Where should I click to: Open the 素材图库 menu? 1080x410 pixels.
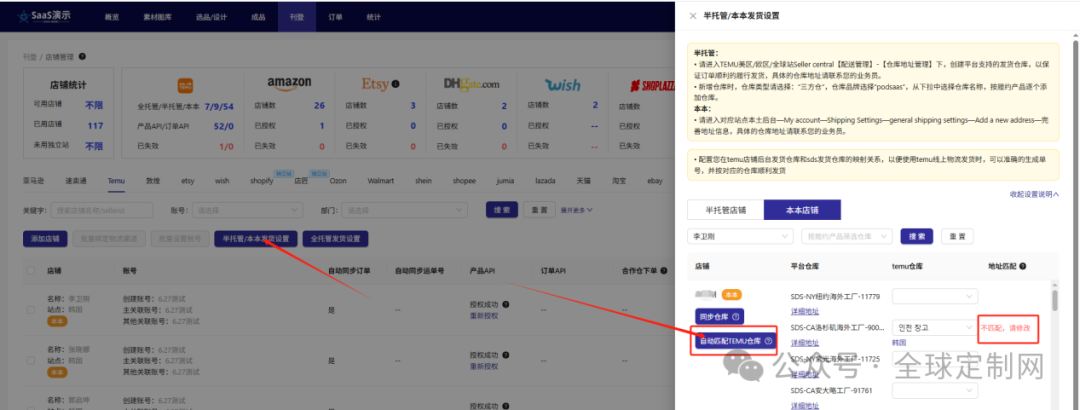[x=156, y=16]
